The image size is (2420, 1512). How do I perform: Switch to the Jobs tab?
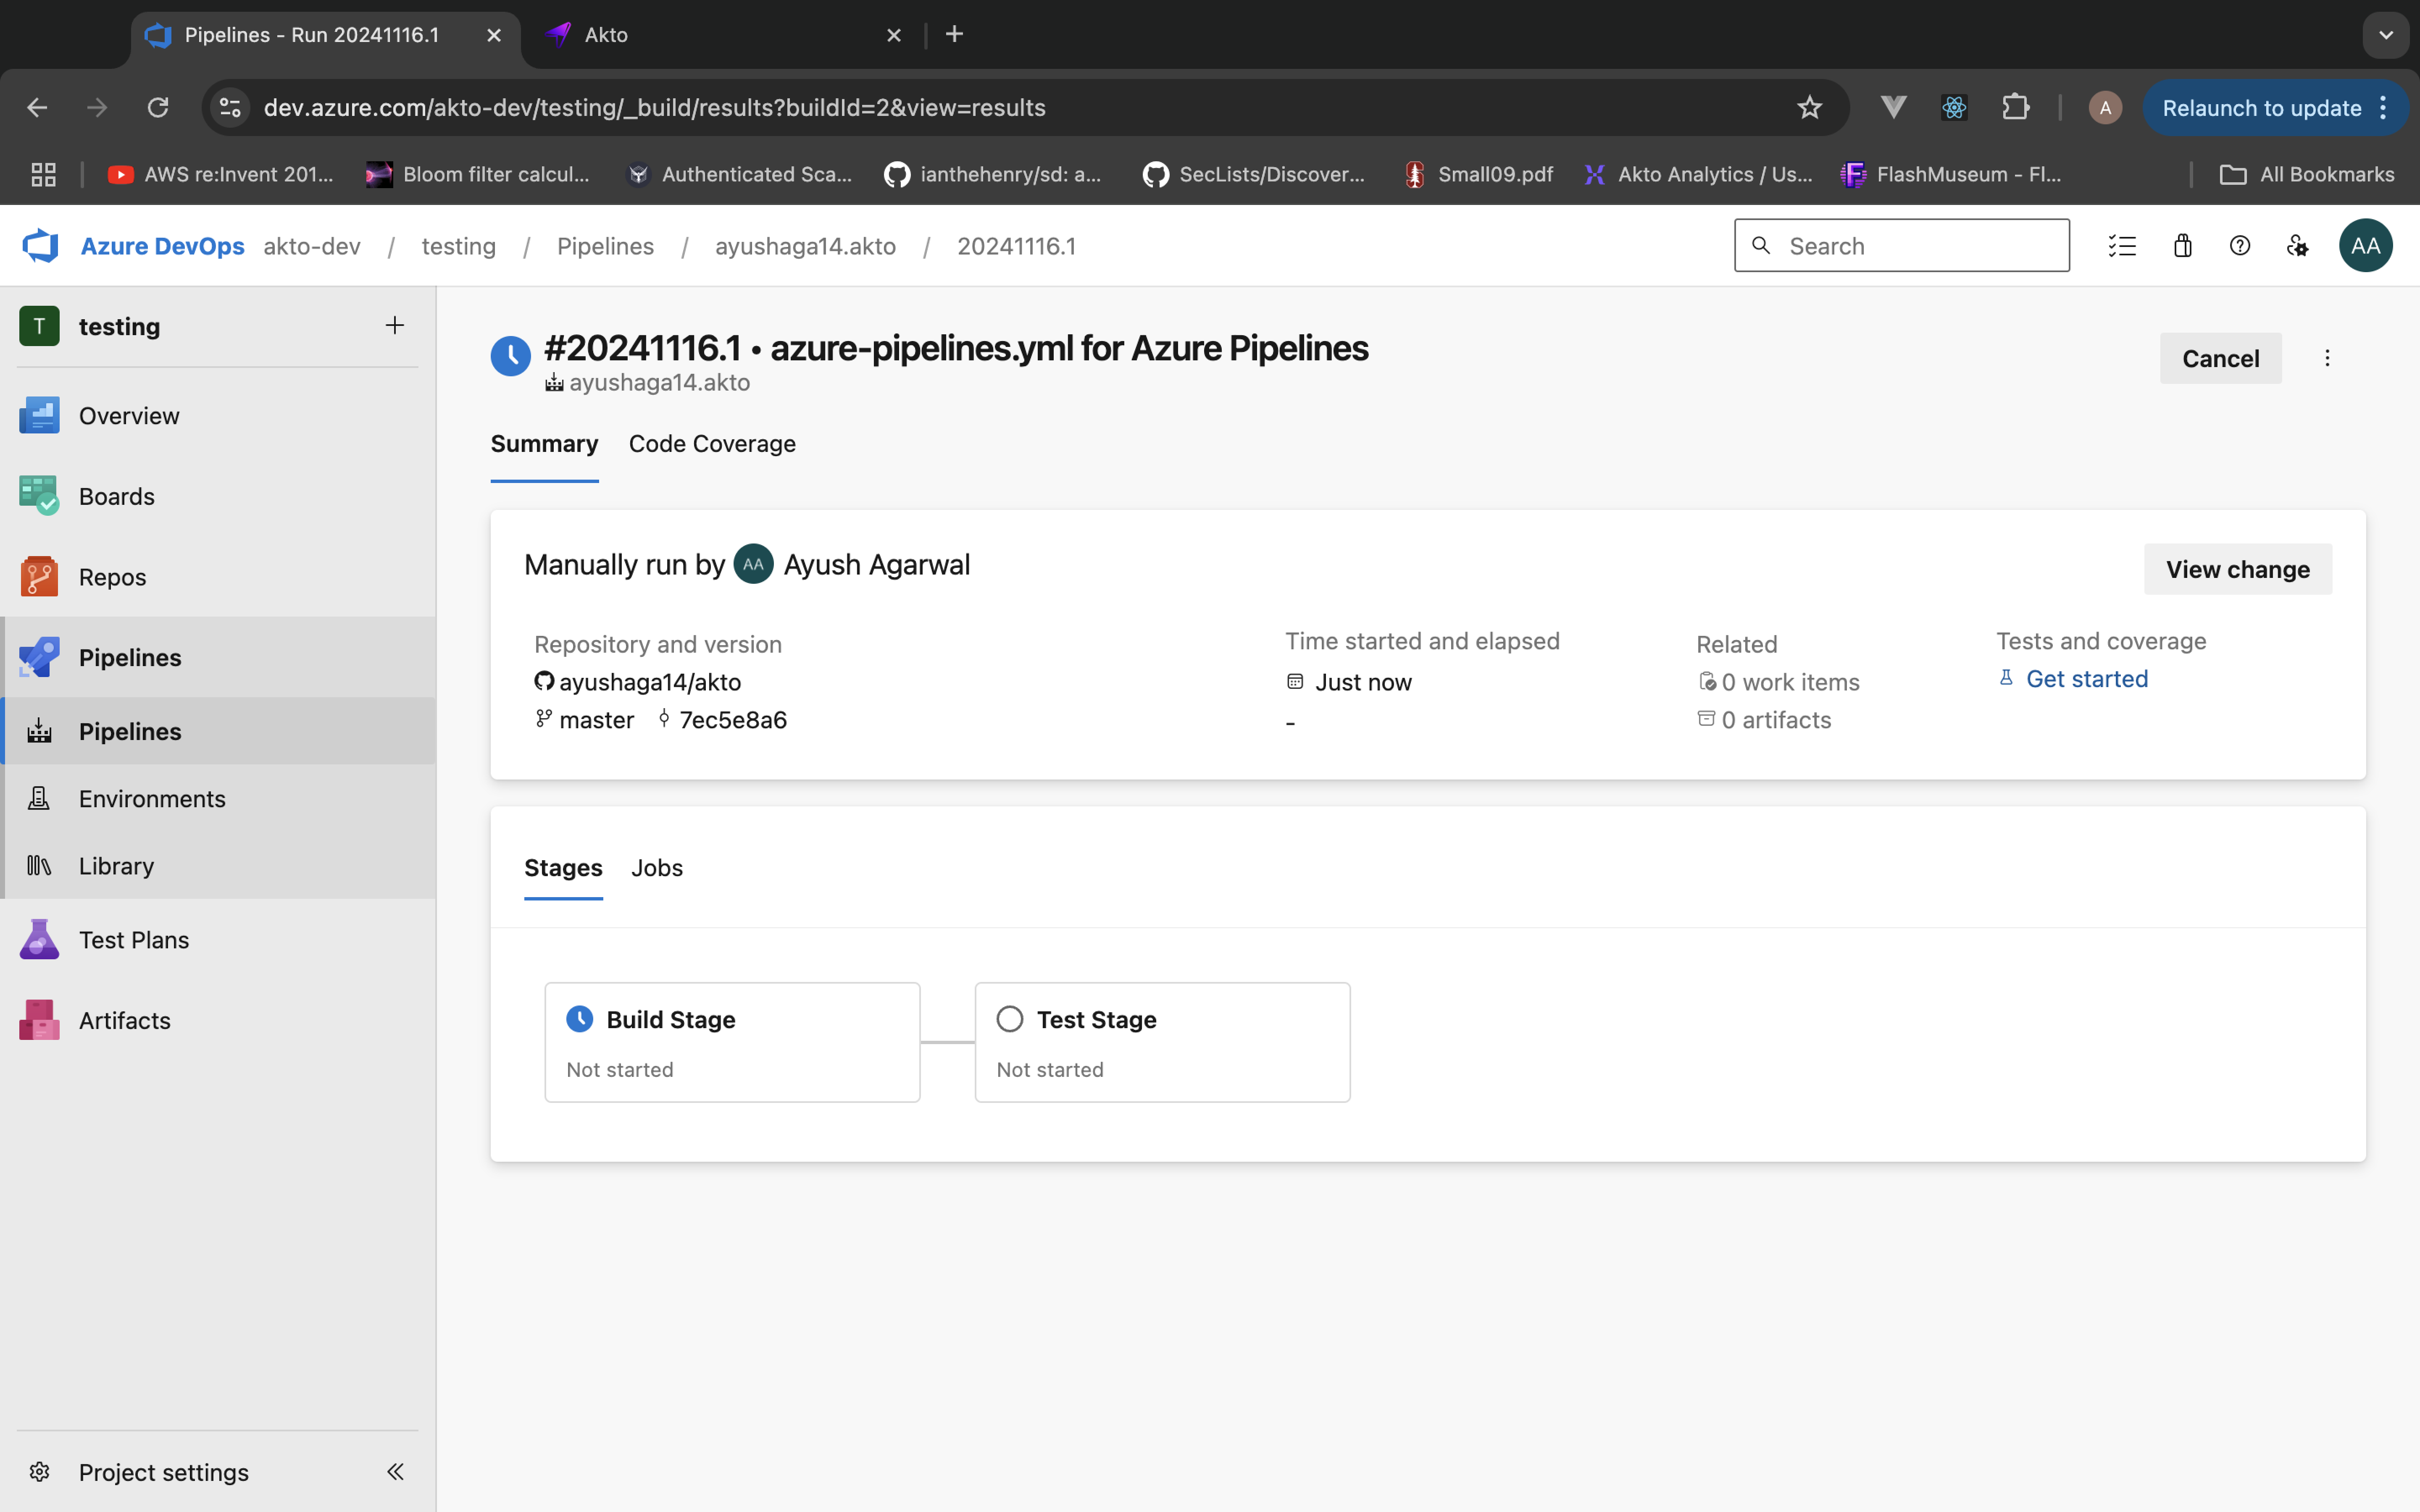tap(657, 868)
